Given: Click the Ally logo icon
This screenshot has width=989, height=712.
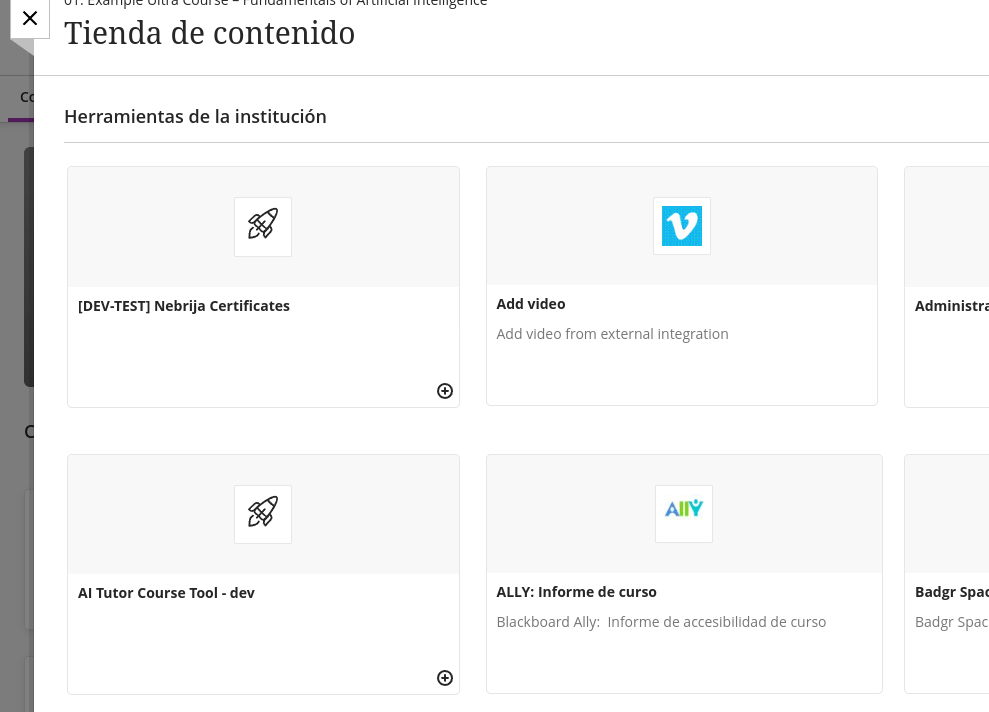Looking at the screenshot, I should click(x=684, y=513).
